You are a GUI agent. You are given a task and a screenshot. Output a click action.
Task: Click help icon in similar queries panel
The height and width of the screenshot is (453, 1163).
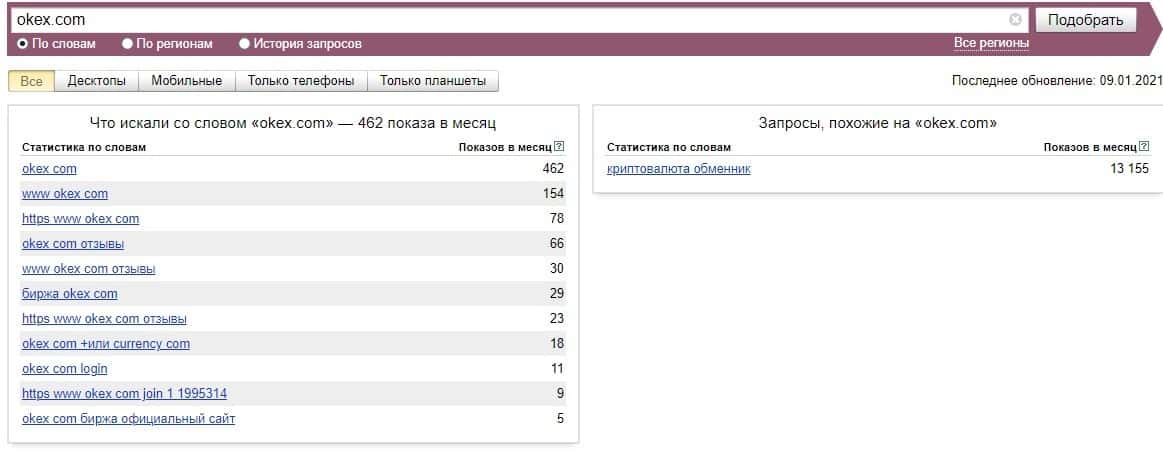pyautogui.click(x=1144, y=147)
